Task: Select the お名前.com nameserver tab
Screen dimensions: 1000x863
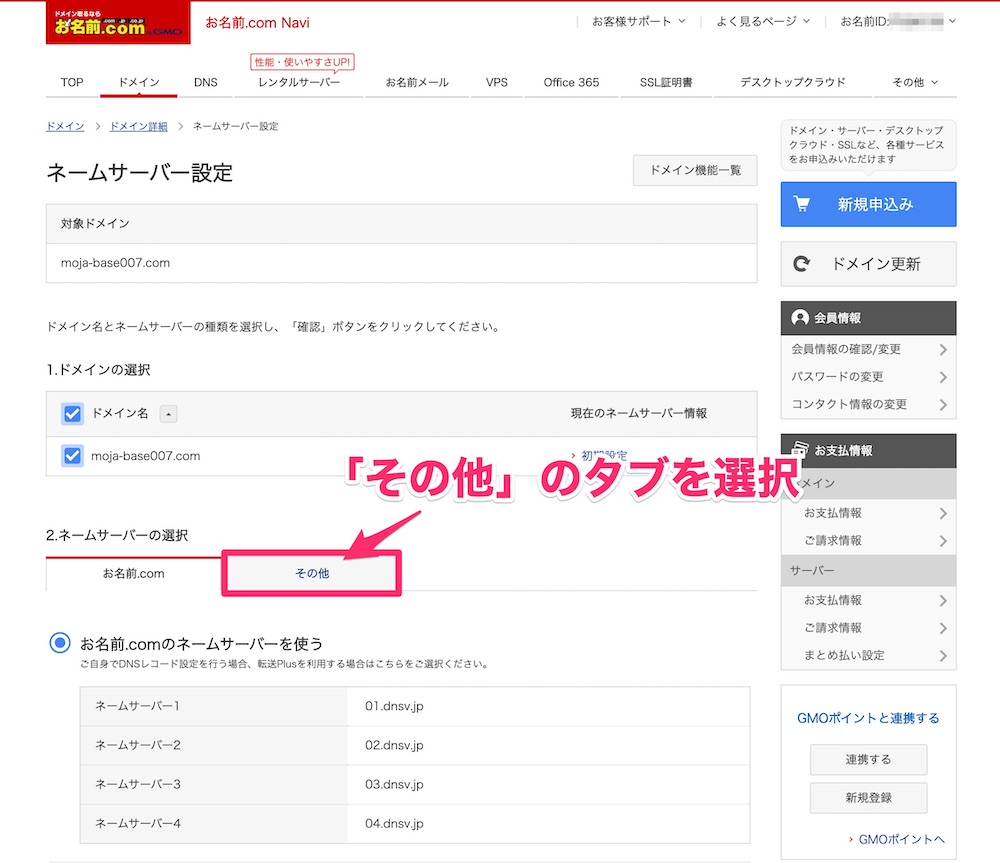Action: pyautogui.click(x=134, y=573)
